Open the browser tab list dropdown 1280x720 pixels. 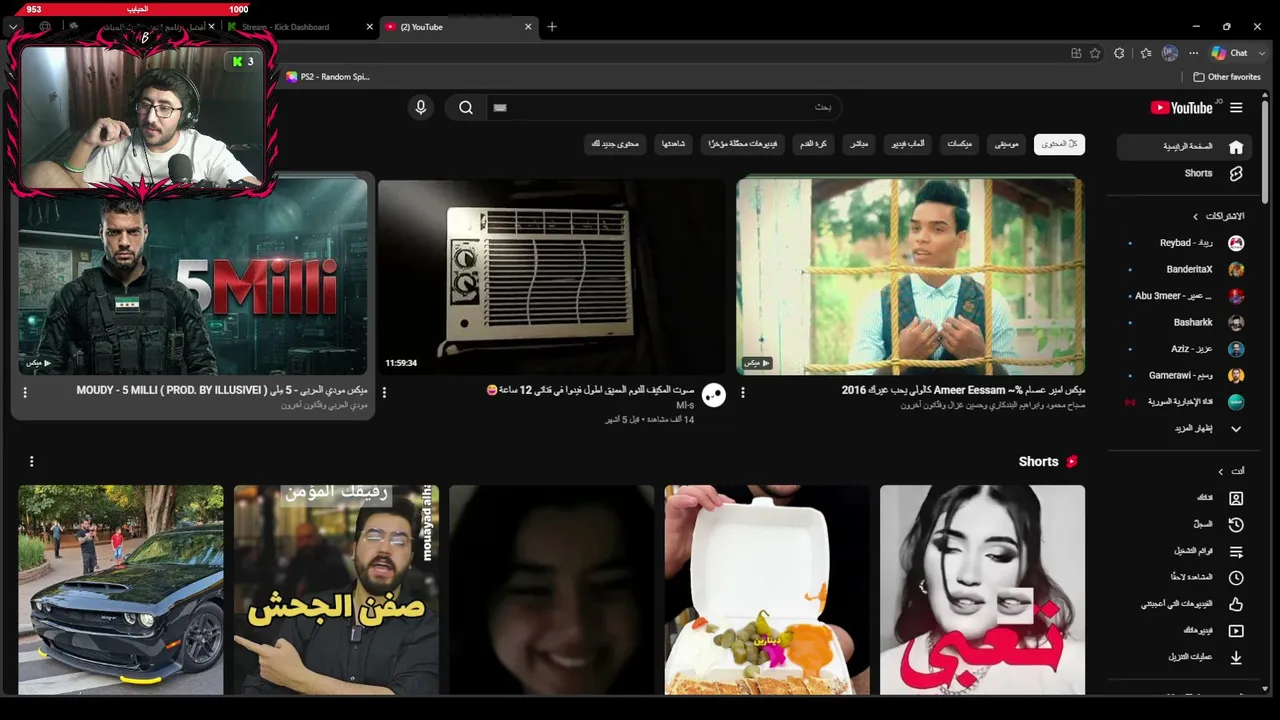point(13,27)
